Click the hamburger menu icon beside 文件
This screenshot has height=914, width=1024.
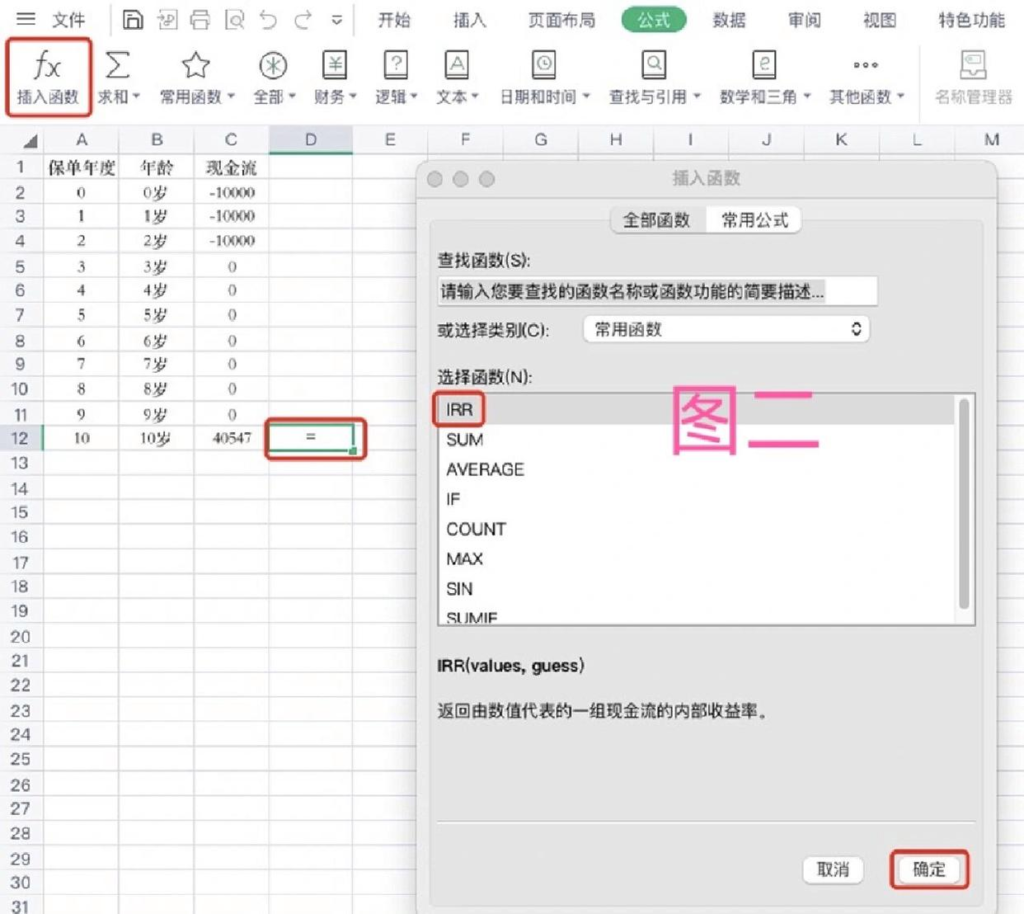26,19
